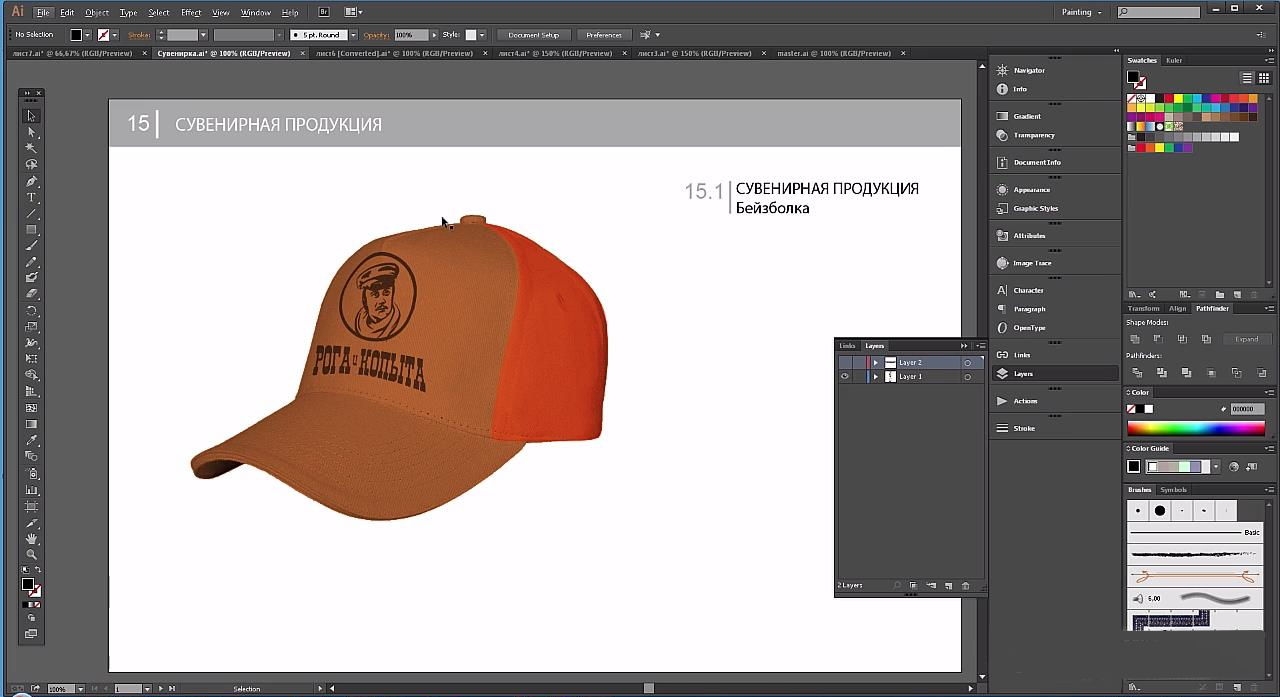Hide Layer 1 with eye icon

(845, 377)
